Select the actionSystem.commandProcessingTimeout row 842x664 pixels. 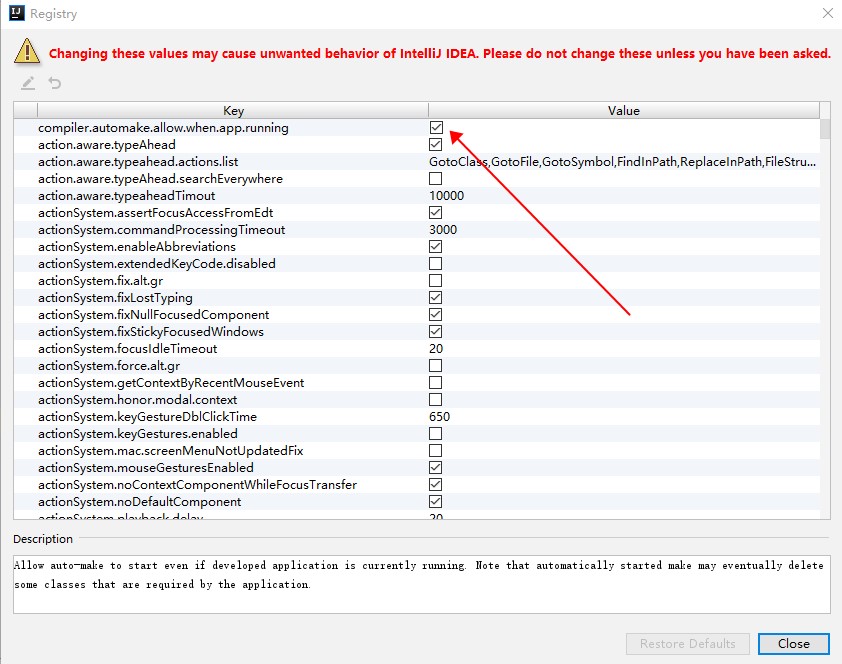pyautogui.click(x=162, y=230)
